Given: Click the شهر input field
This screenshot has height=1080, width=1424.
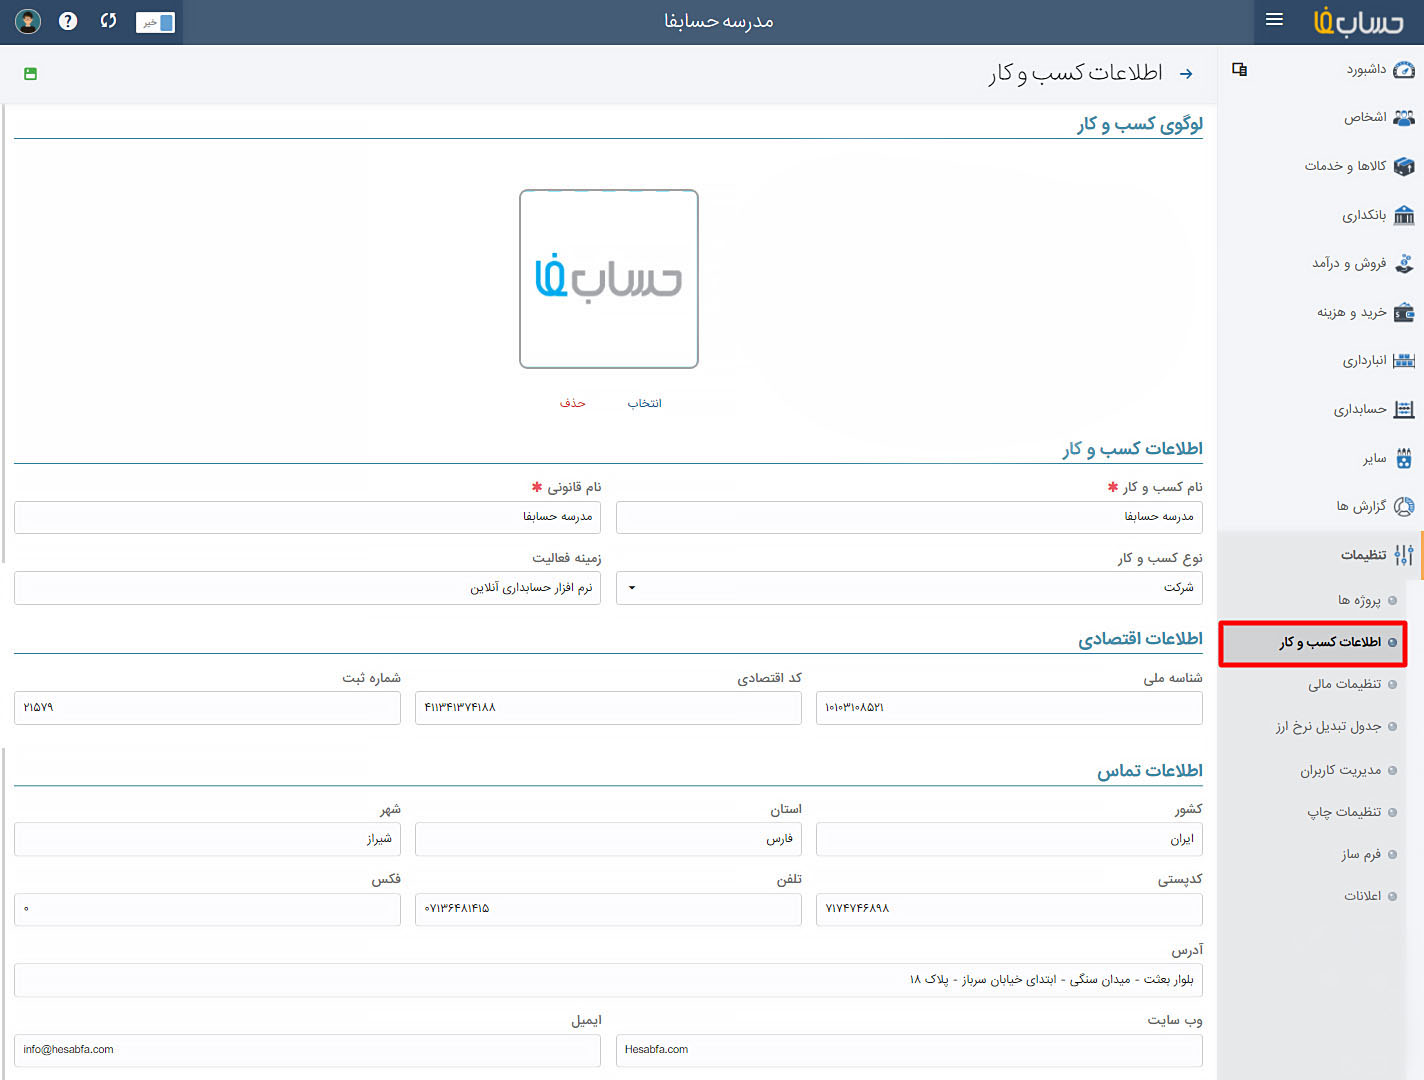Looking at the screenshot, I should click(x=207, y=839).
